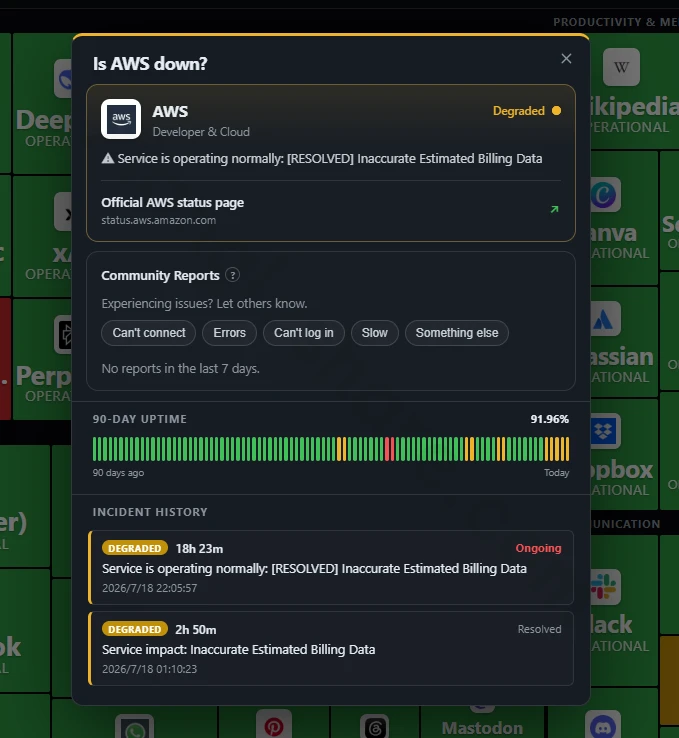Viewport: 679px width, 738px height.
Task: Click Wikipedia icon in background grid
Action: 621,67
